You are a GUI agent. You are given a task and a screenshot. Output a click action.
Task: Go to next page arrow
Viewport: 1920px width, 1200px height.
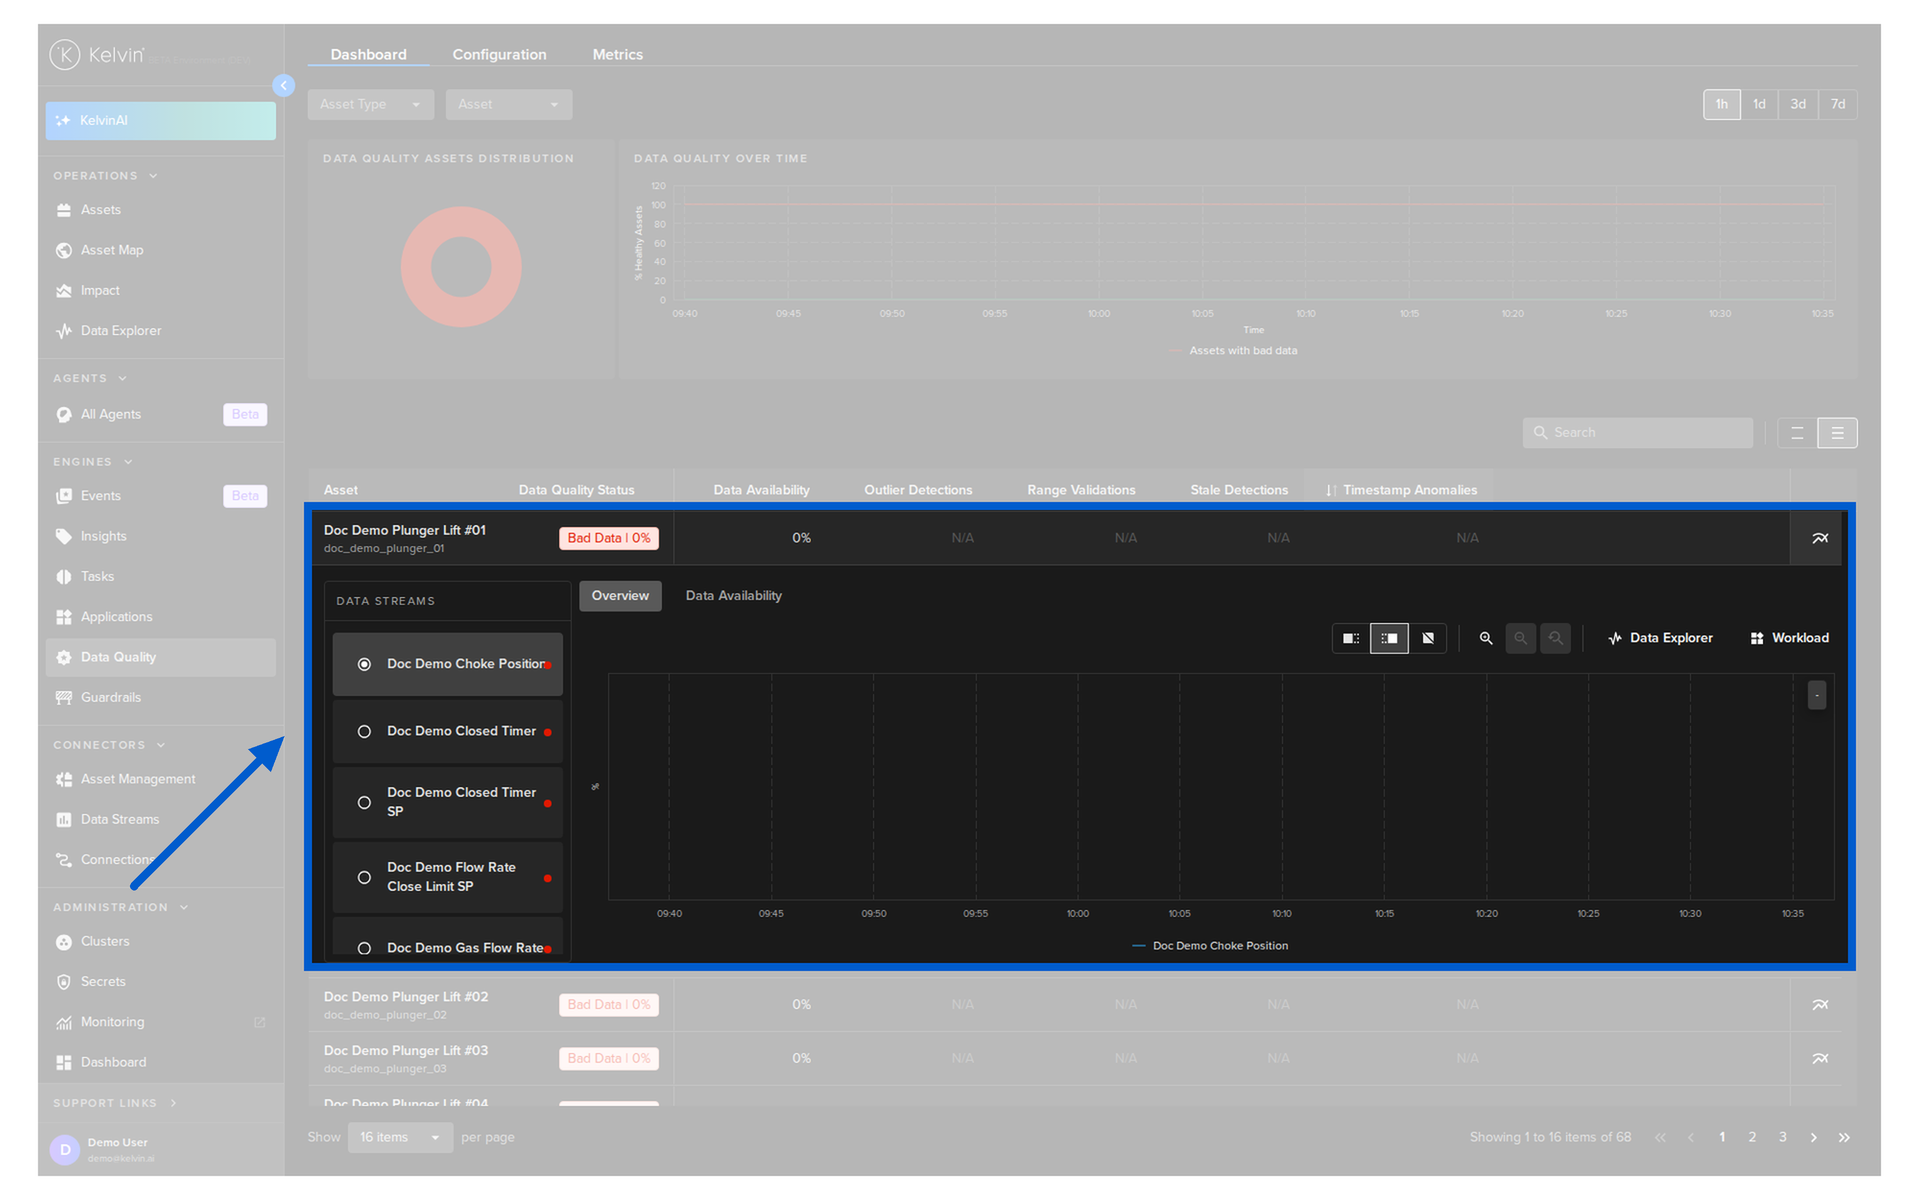tap(1813, 1137)
